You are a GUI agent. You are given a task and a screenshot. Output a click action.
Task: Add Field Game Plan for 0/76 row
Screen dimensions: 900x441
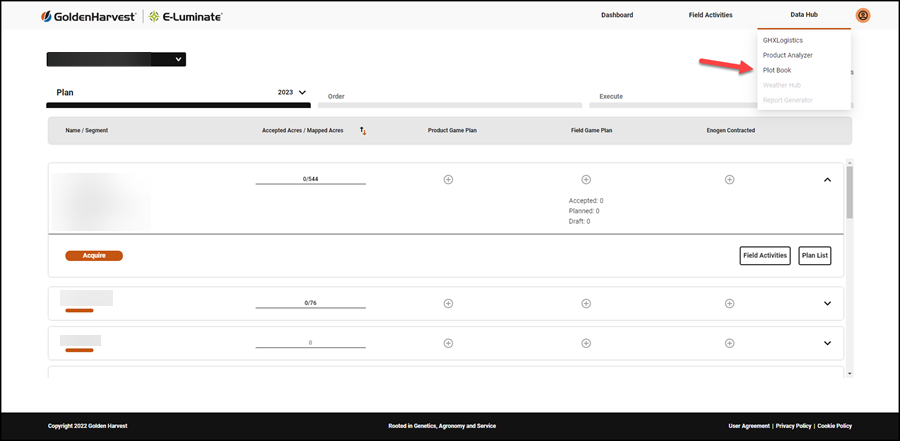[586, 303]
